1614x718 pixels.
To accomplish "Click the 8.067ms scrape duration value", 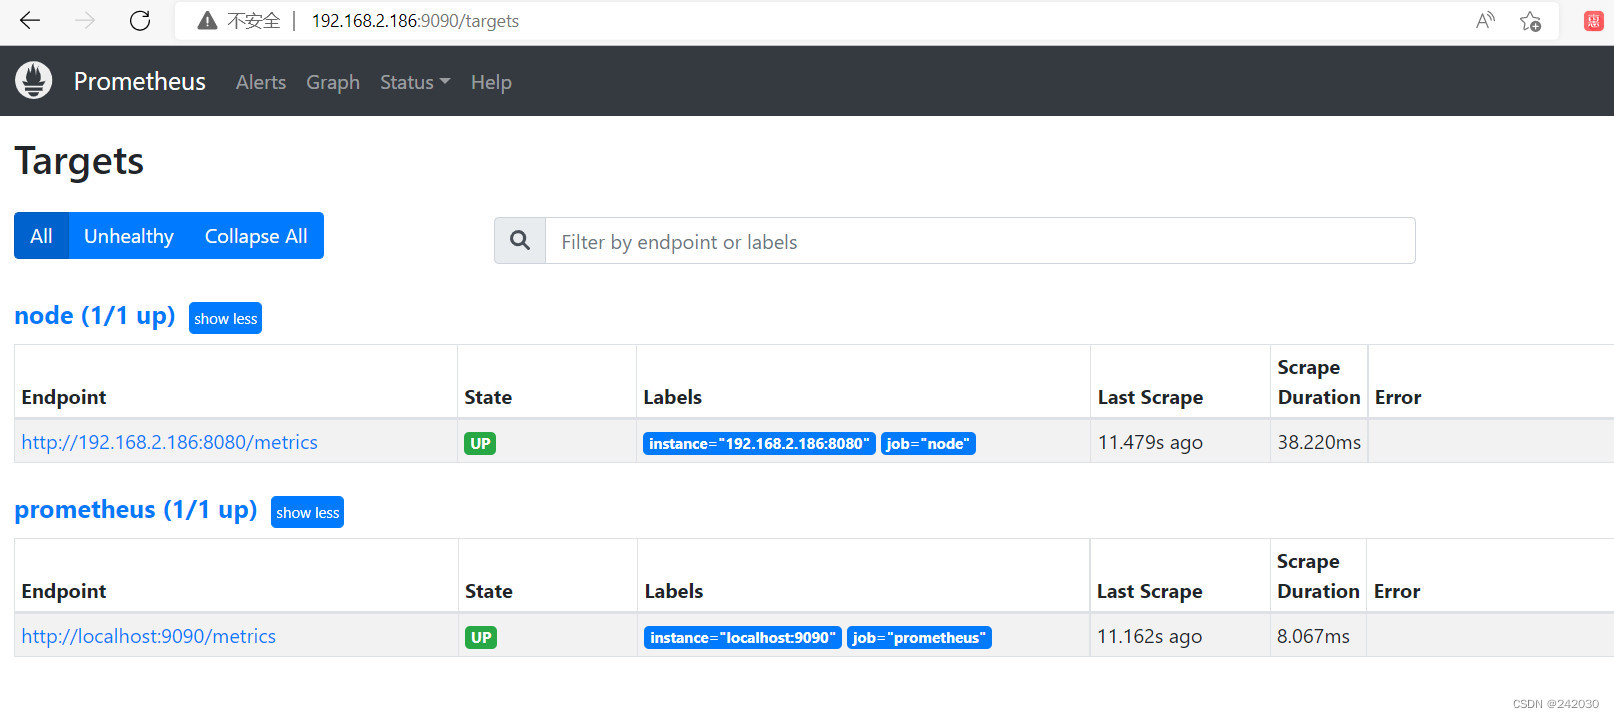I will 1313,636.
